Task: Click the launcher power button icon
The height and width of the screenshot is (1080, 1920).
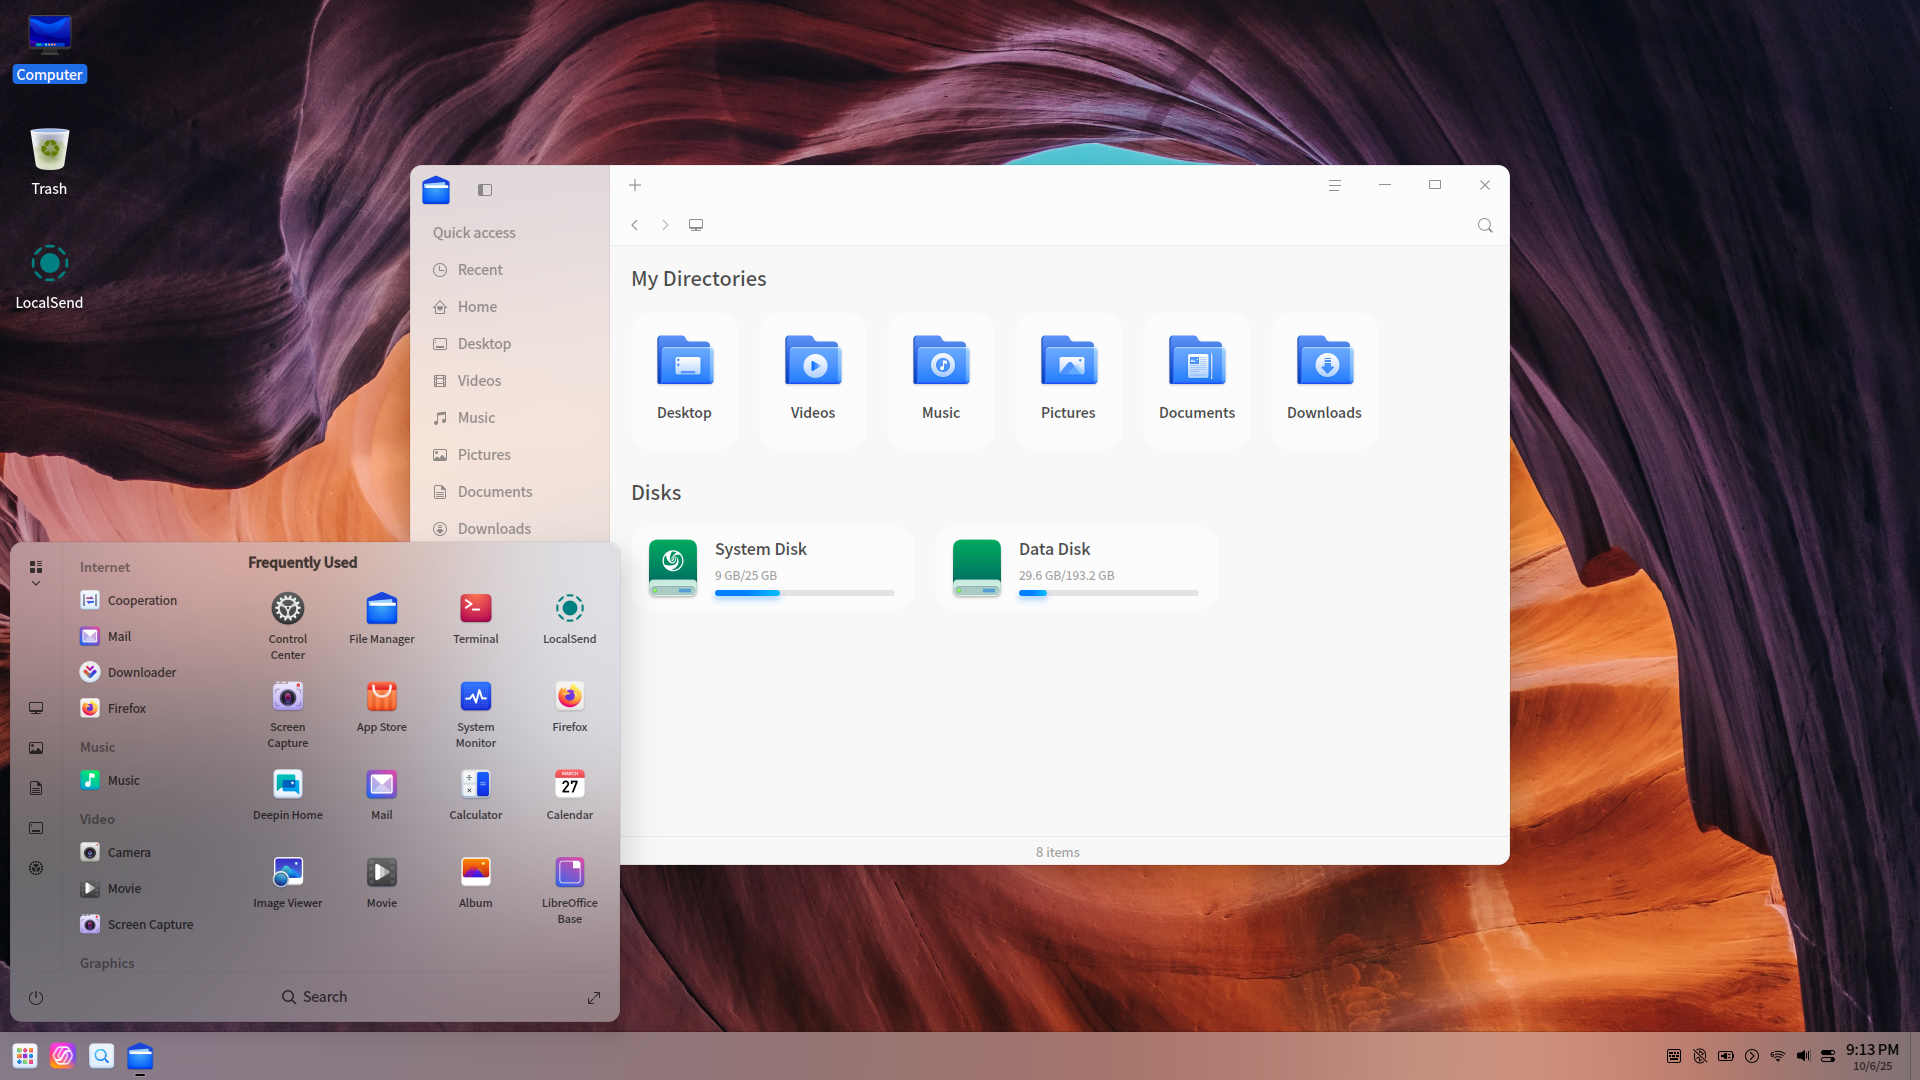Action: coord(36,998)
